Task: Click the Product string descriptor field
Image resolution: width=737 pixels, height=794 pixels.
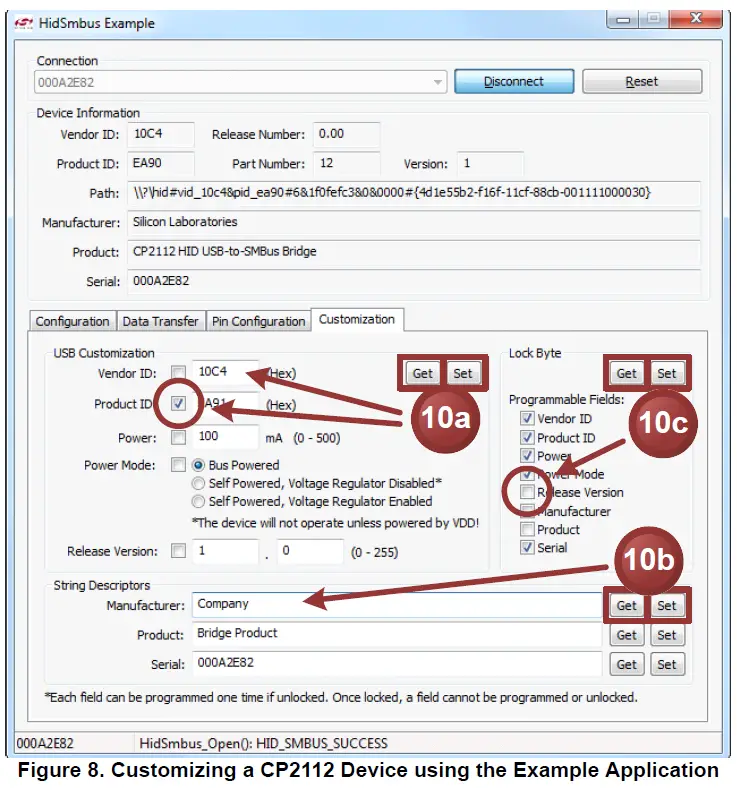Action: point(397,634)
